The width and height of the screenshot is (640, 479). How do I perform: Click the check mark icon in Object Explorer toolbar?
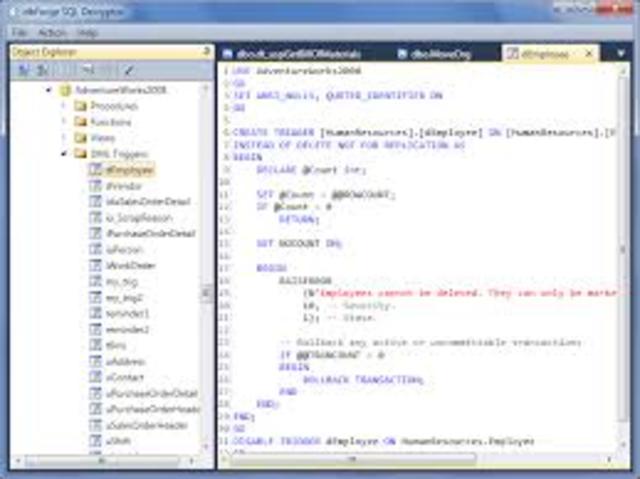129,70
